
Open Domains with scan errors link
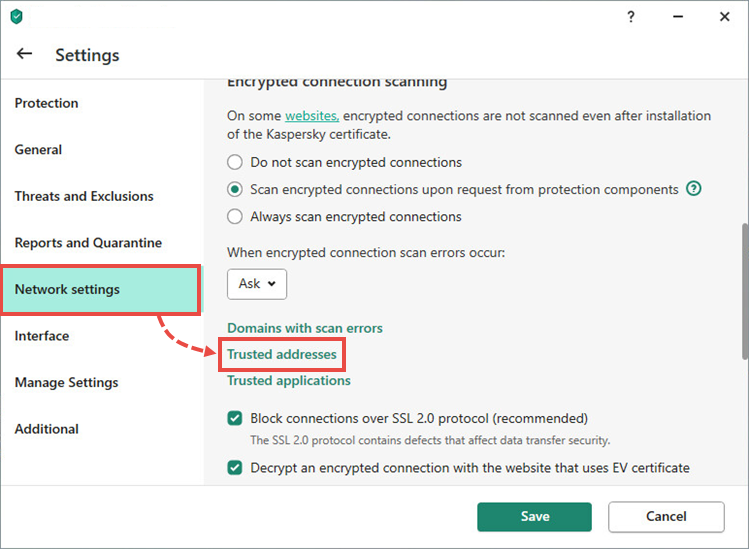[305, 328]
